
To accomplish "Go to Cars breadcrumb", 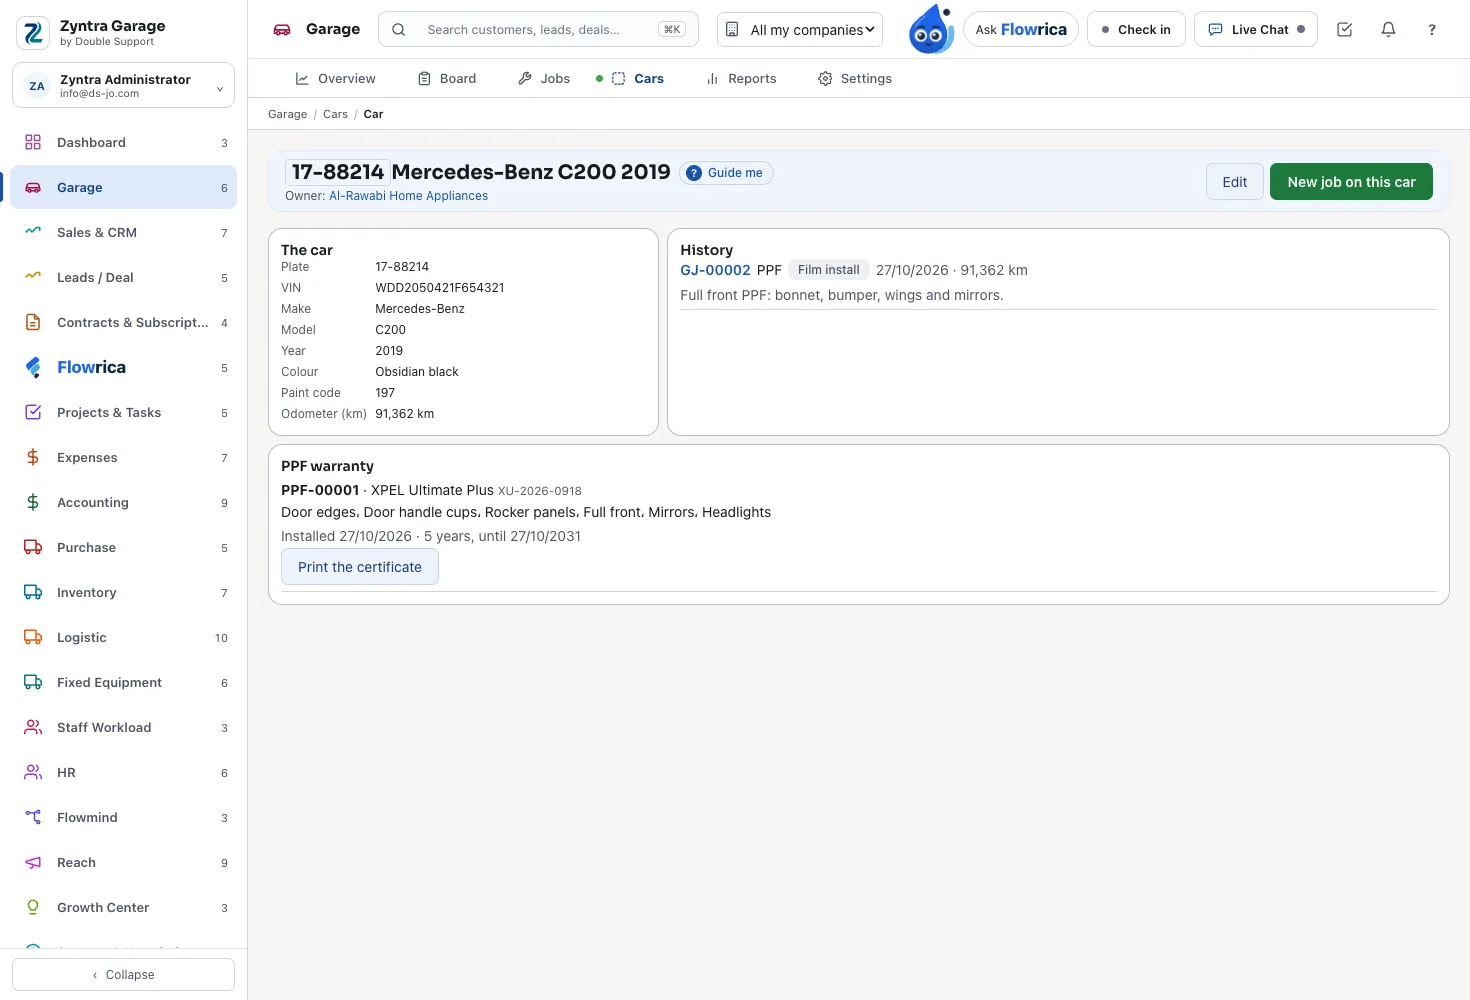I will click(335, 114).
